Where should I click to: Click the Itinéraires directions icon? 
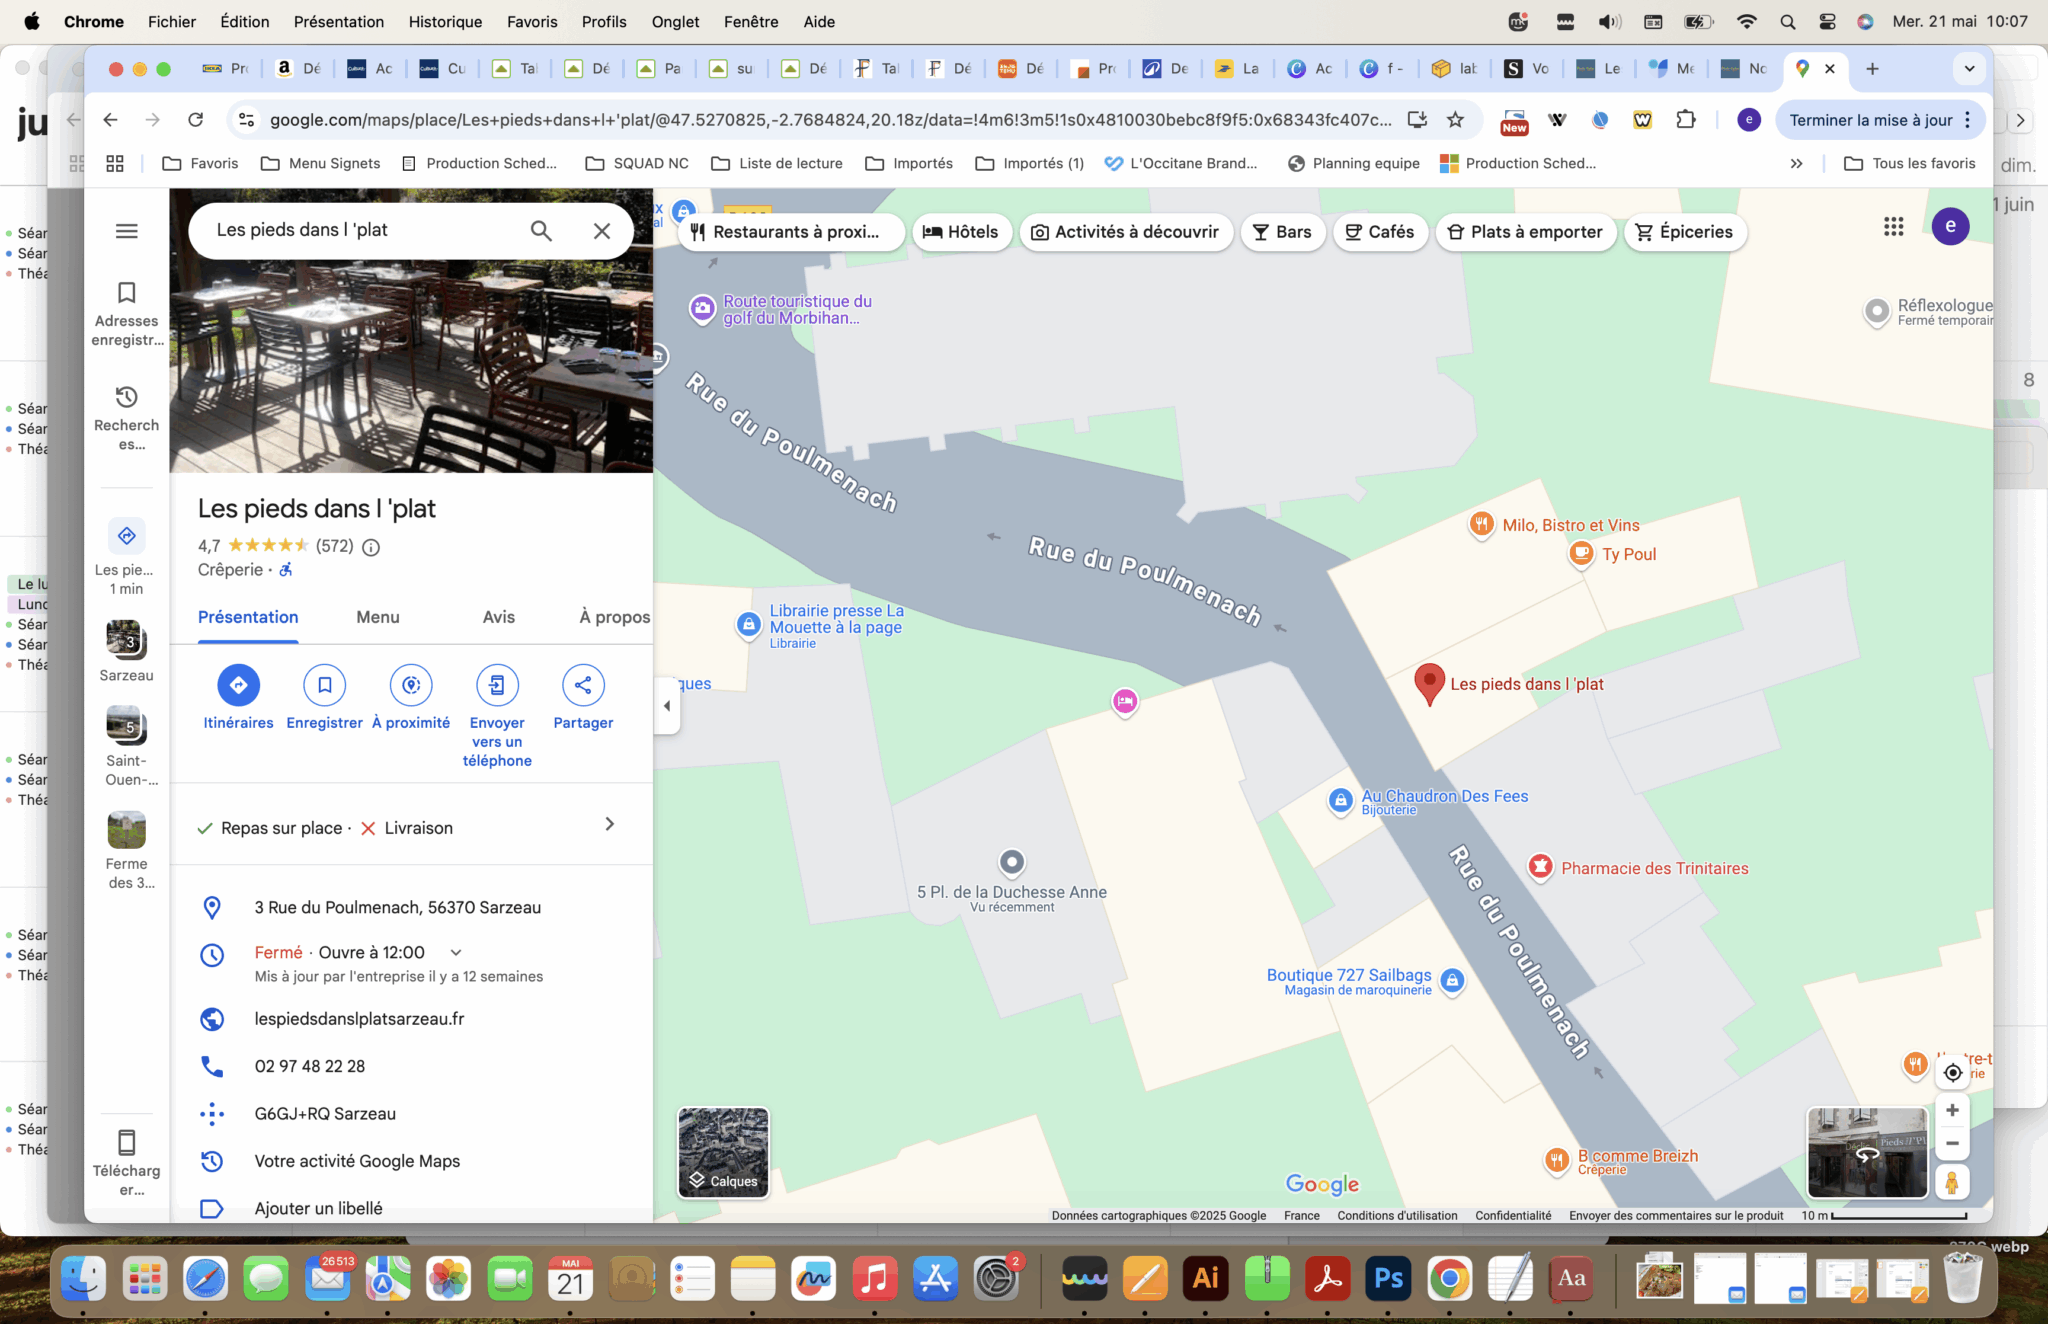coord(238,685)
